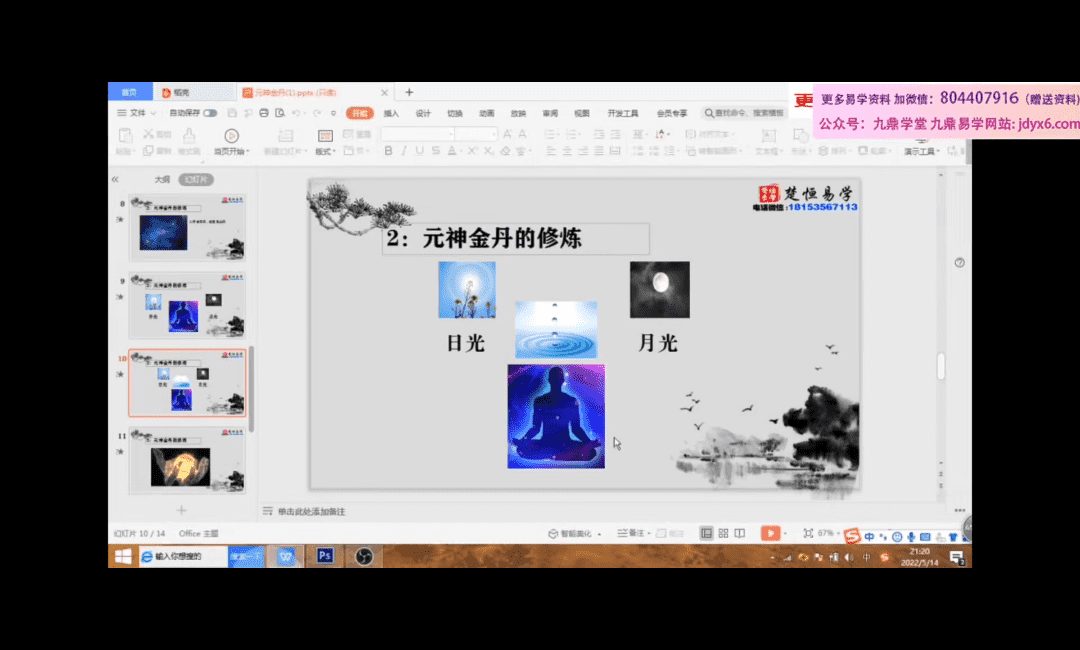The width and height of the screenshot is (1080, 650).
Task: Click the Bold formatting icon
Action: coord(389,151)
